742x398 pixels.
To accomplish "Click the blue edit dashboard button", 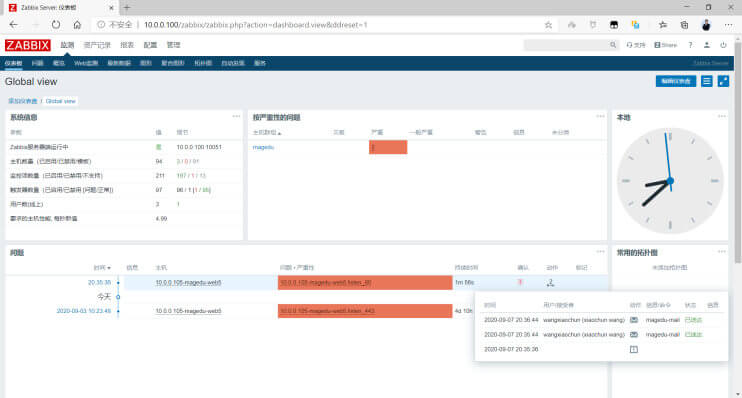I will pos(676,81).
